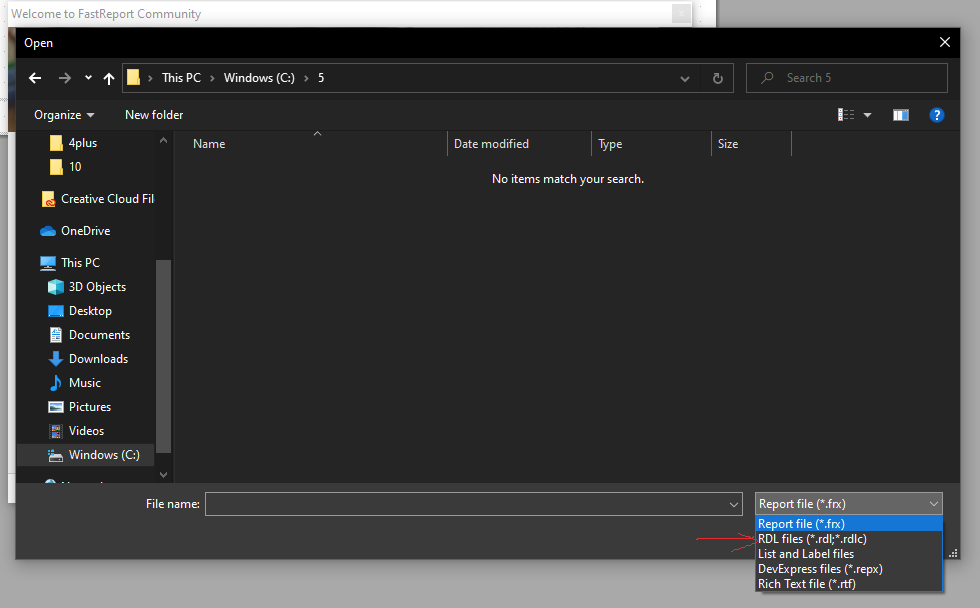The height and width of the screenshot is (608, 980).
Task: Open the File name combo box dropdown
Action: pos(733,504)
